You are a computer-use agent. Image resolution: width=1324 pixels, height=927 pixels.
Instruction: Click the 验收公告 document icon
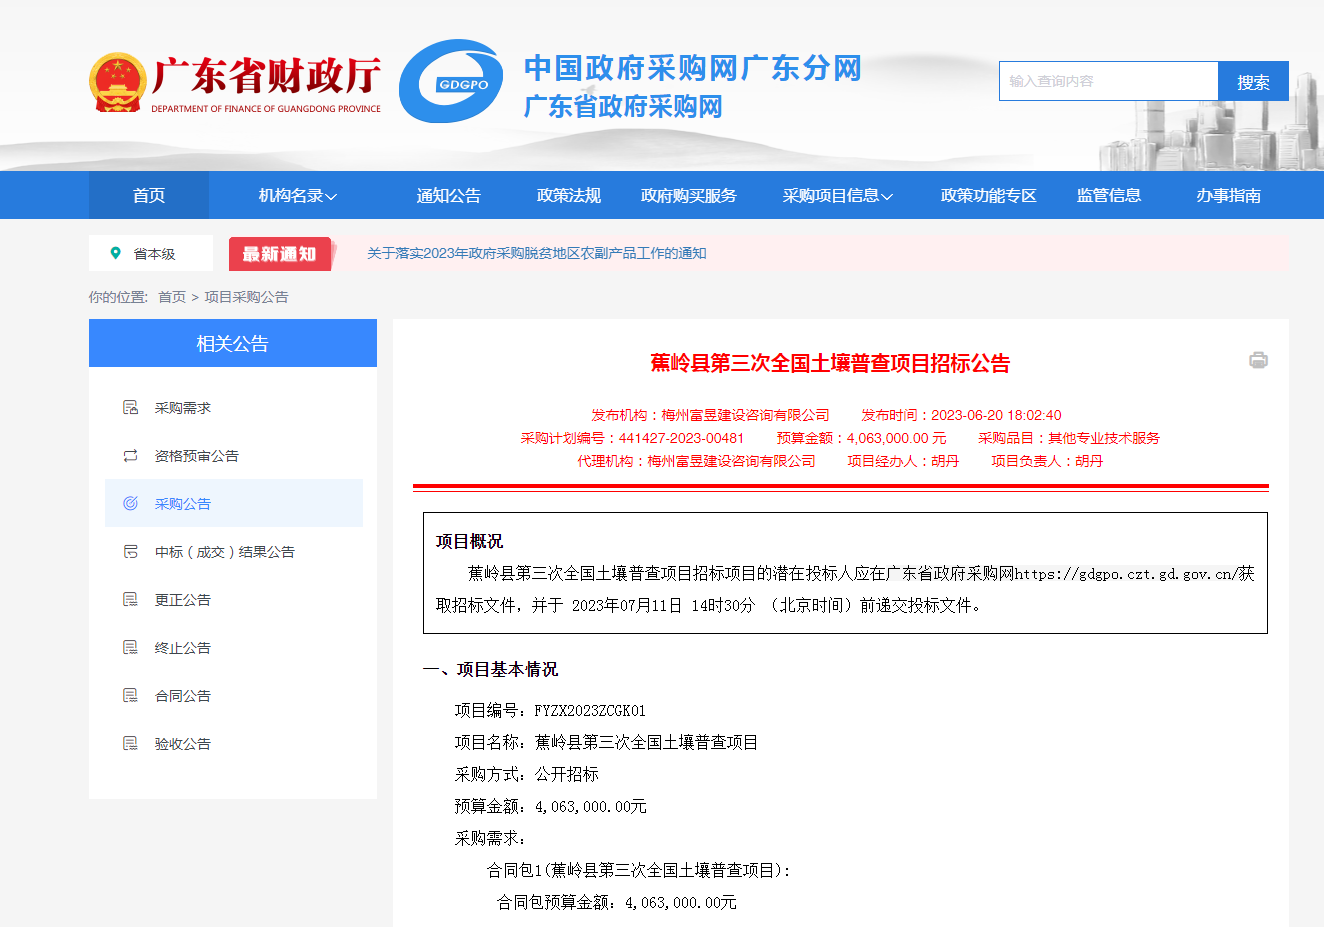coord(130,743)
